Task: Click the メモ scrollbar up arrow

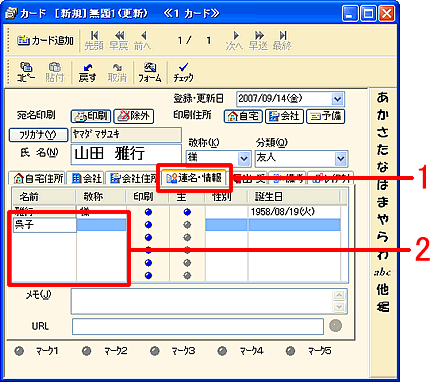Action: [339, 295]
